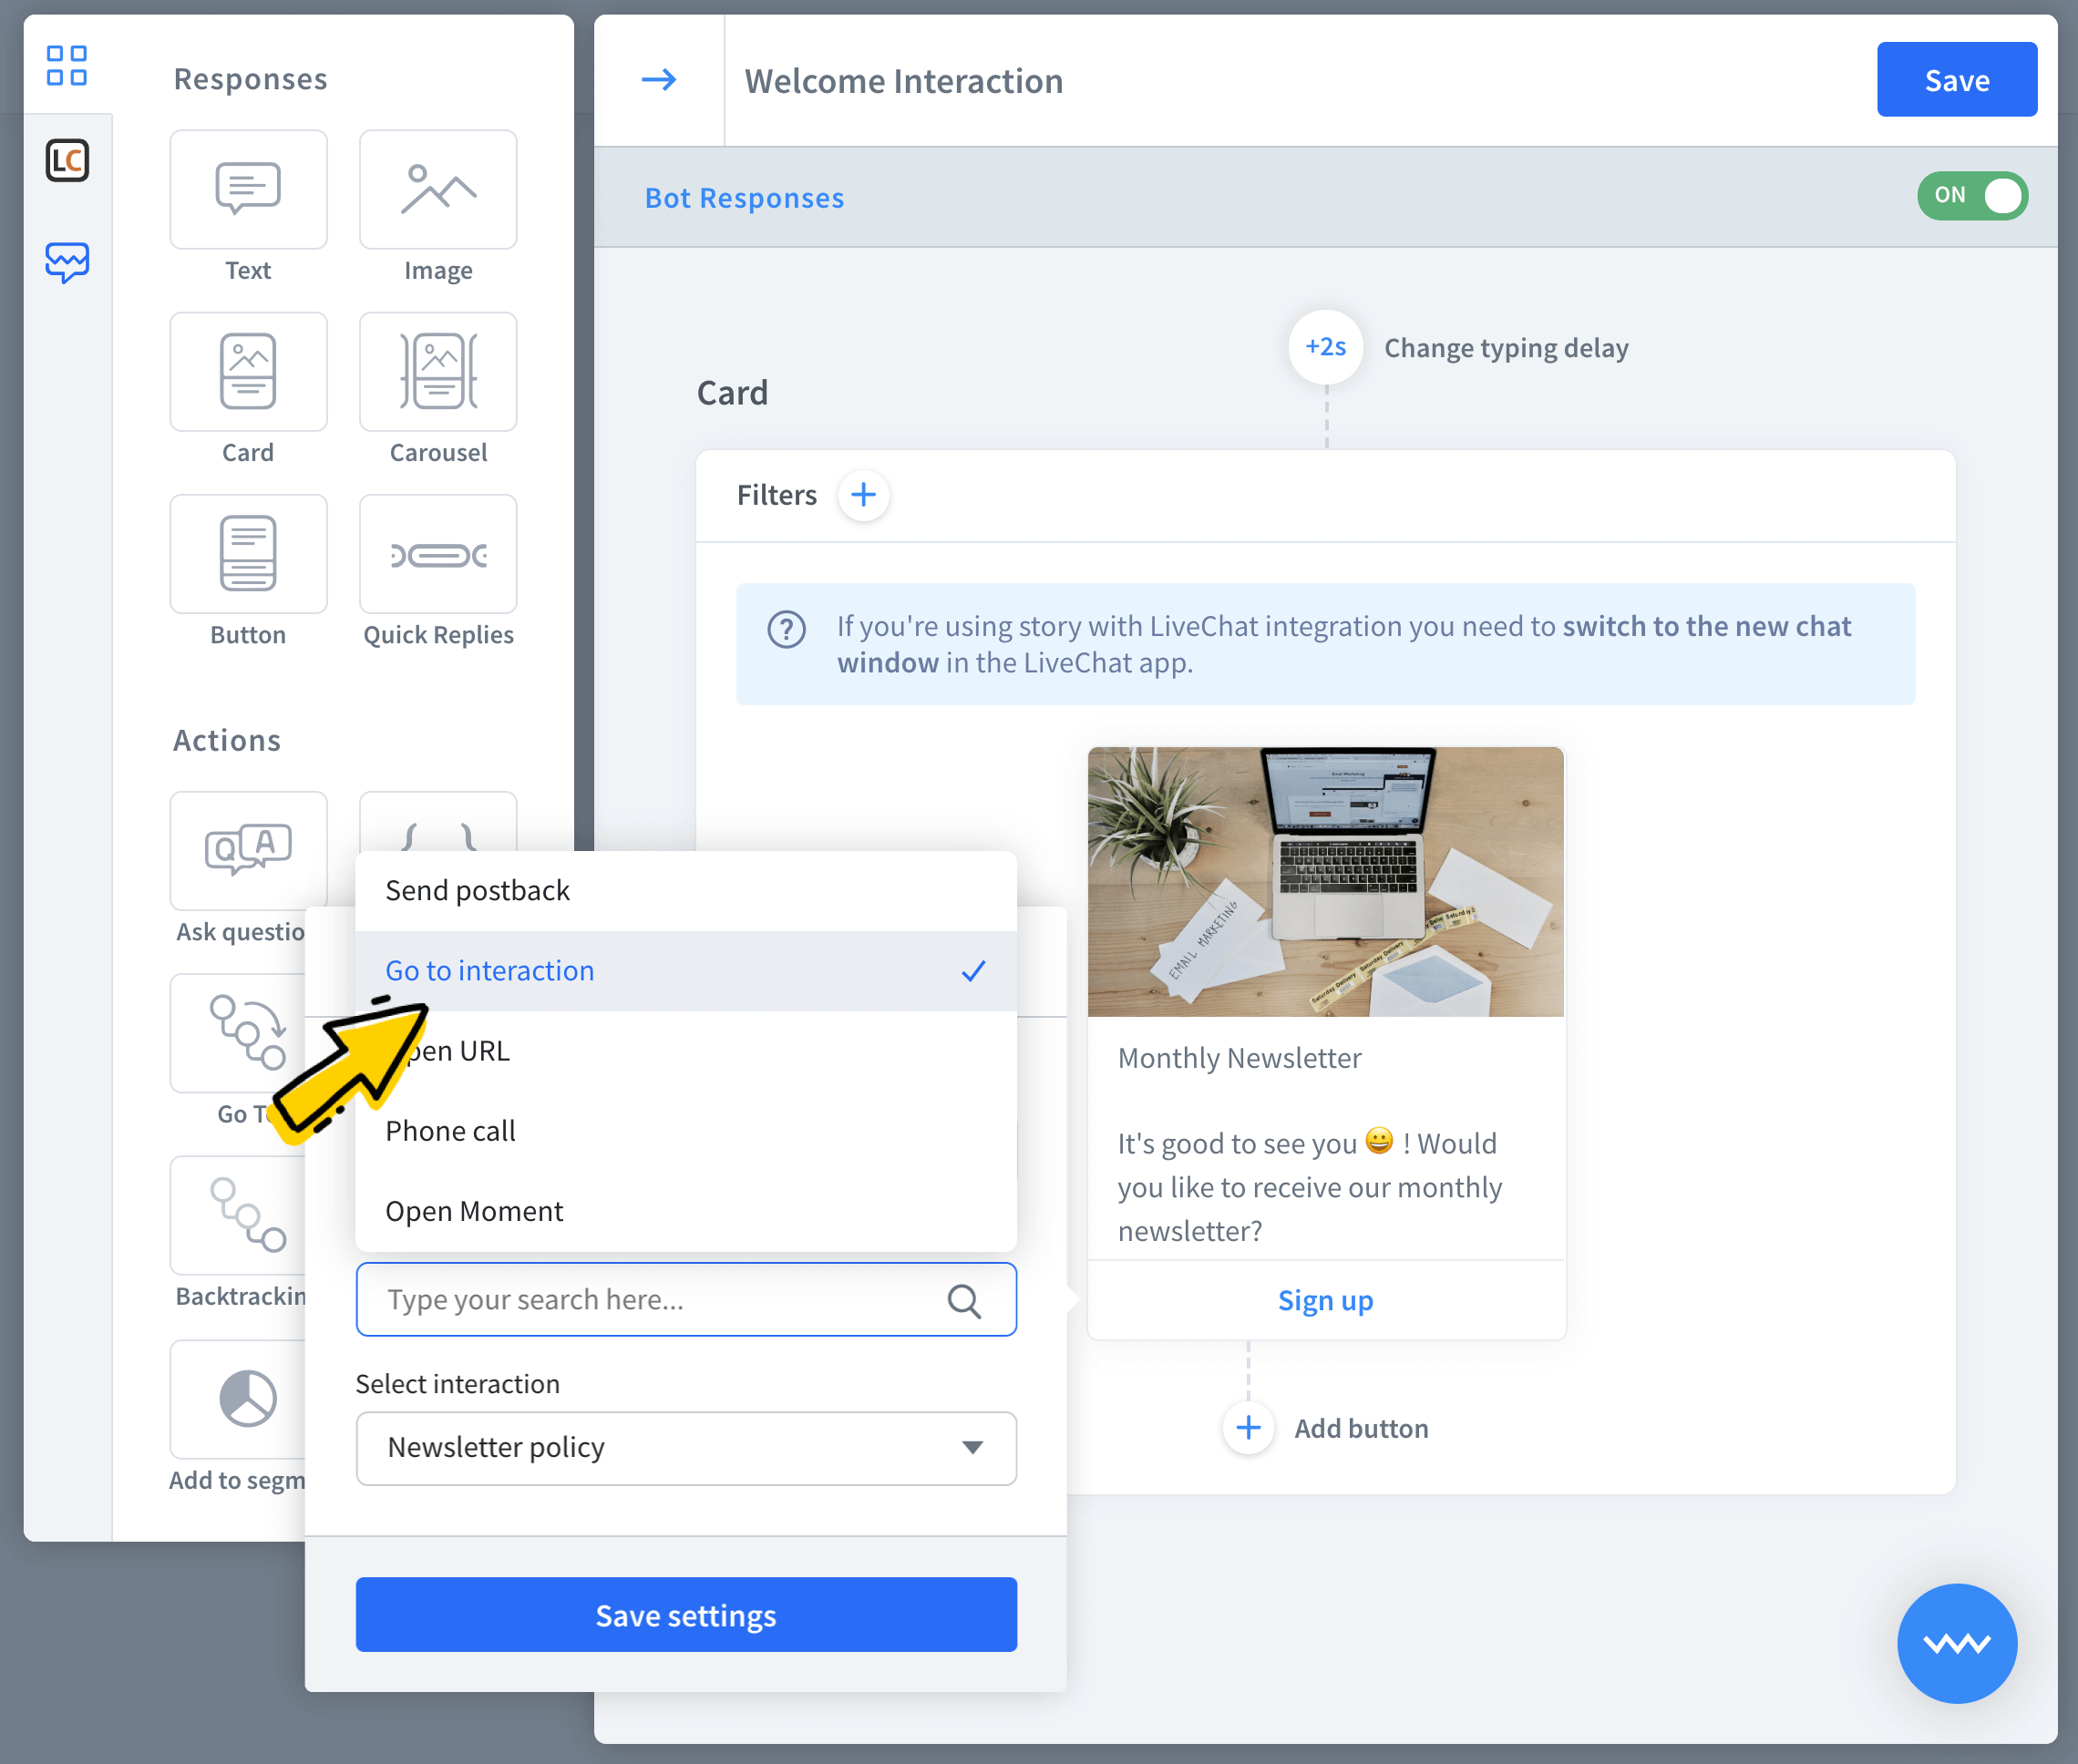Toggle the Bot Responses ON switch
2078x1764 pixels.
click(1971, 196)
